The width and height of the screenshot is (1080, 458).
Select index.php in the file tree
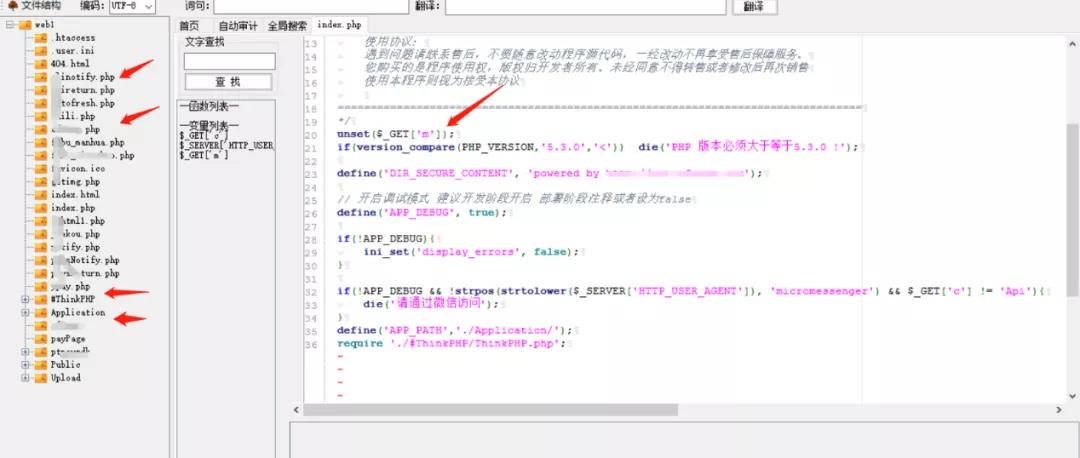point(73,208)
